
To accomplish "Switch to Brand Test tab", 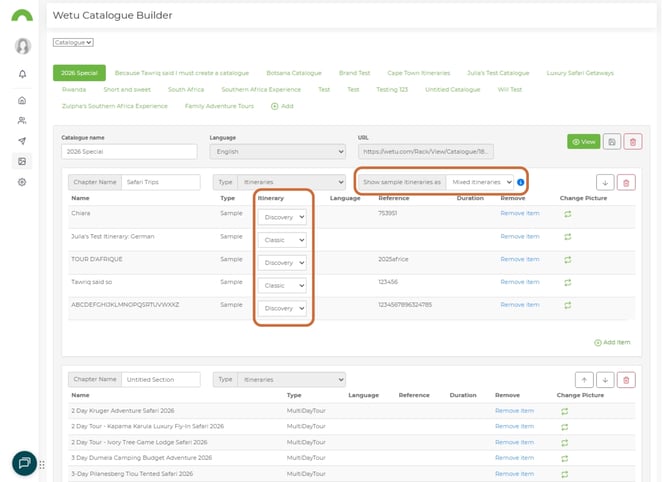I will [x=354, y=73].
